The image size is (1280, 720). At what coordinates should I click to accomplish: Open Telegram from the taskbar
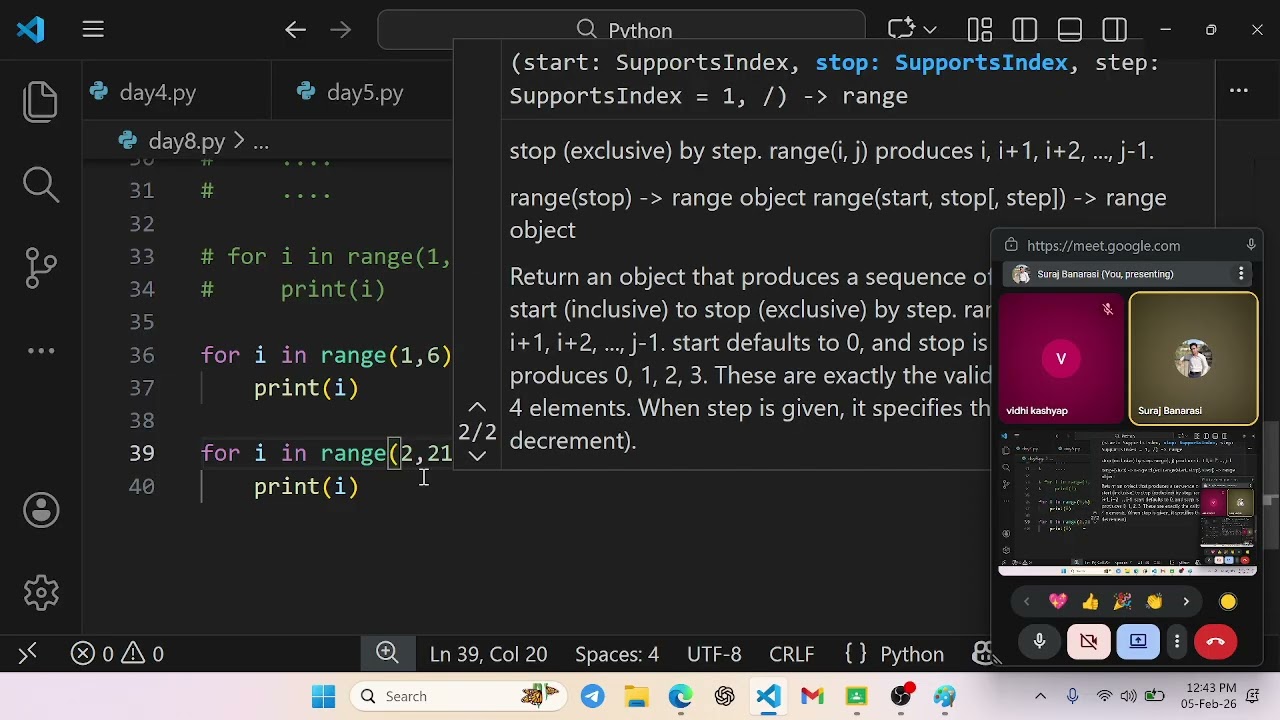(592, 696)
